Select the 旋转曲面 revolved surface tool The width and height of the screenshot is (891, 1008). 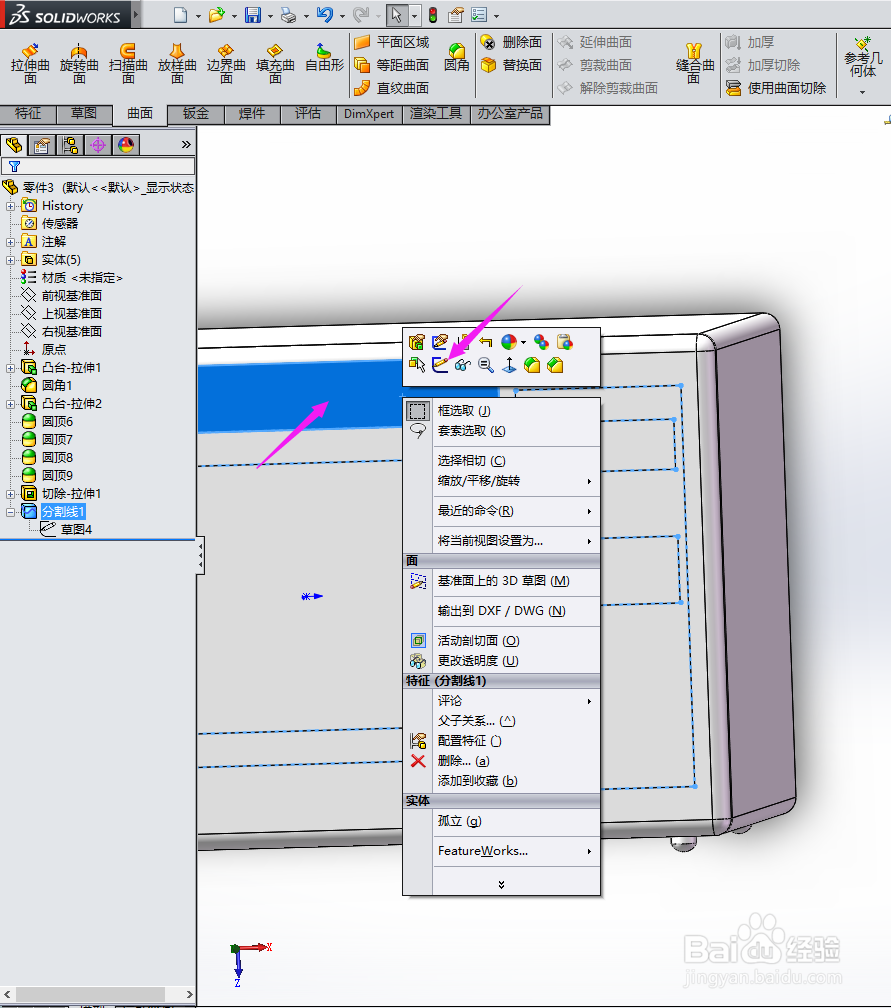click(79, 64)
